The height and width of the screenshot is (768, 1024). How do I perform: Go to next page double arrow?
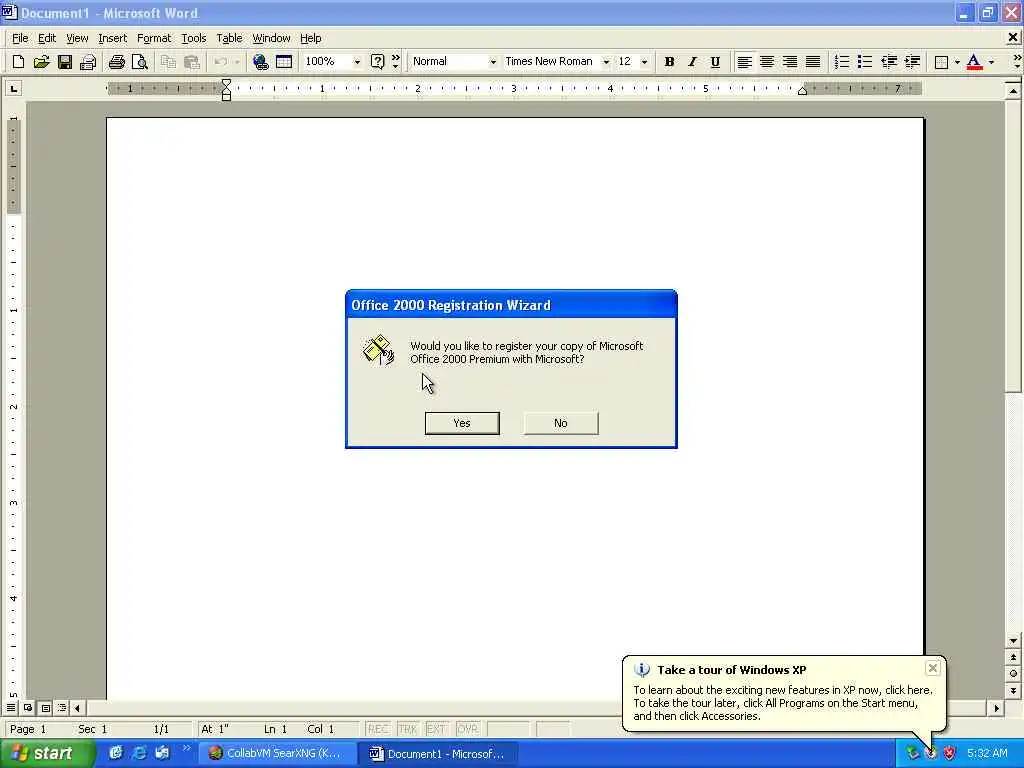(1013, 690)
